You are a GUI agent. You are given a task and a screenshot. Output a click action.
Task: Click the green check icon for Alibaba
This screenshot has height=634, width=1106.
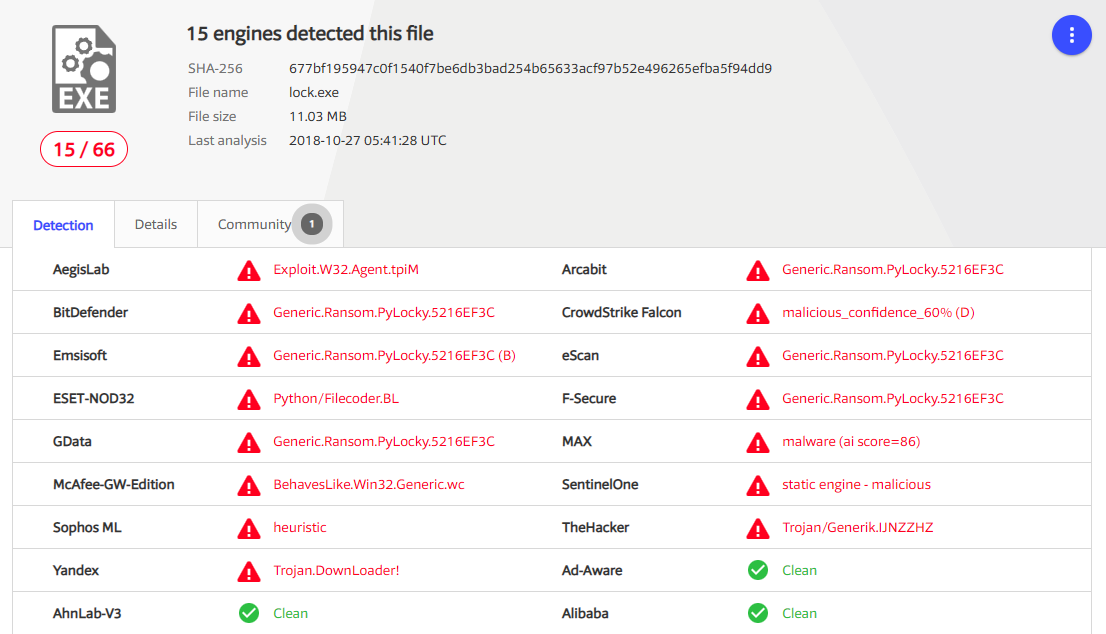[758, 613]
